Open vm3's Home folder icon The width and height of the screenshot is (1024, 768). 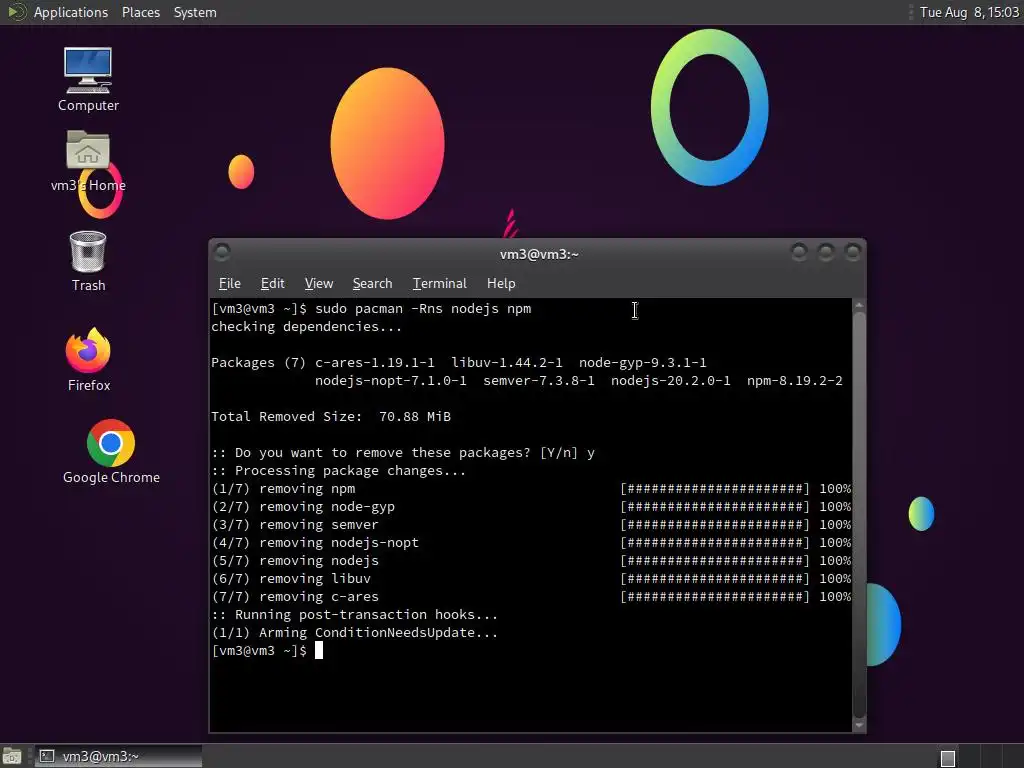pyautogui.click(x=88, y=161)
